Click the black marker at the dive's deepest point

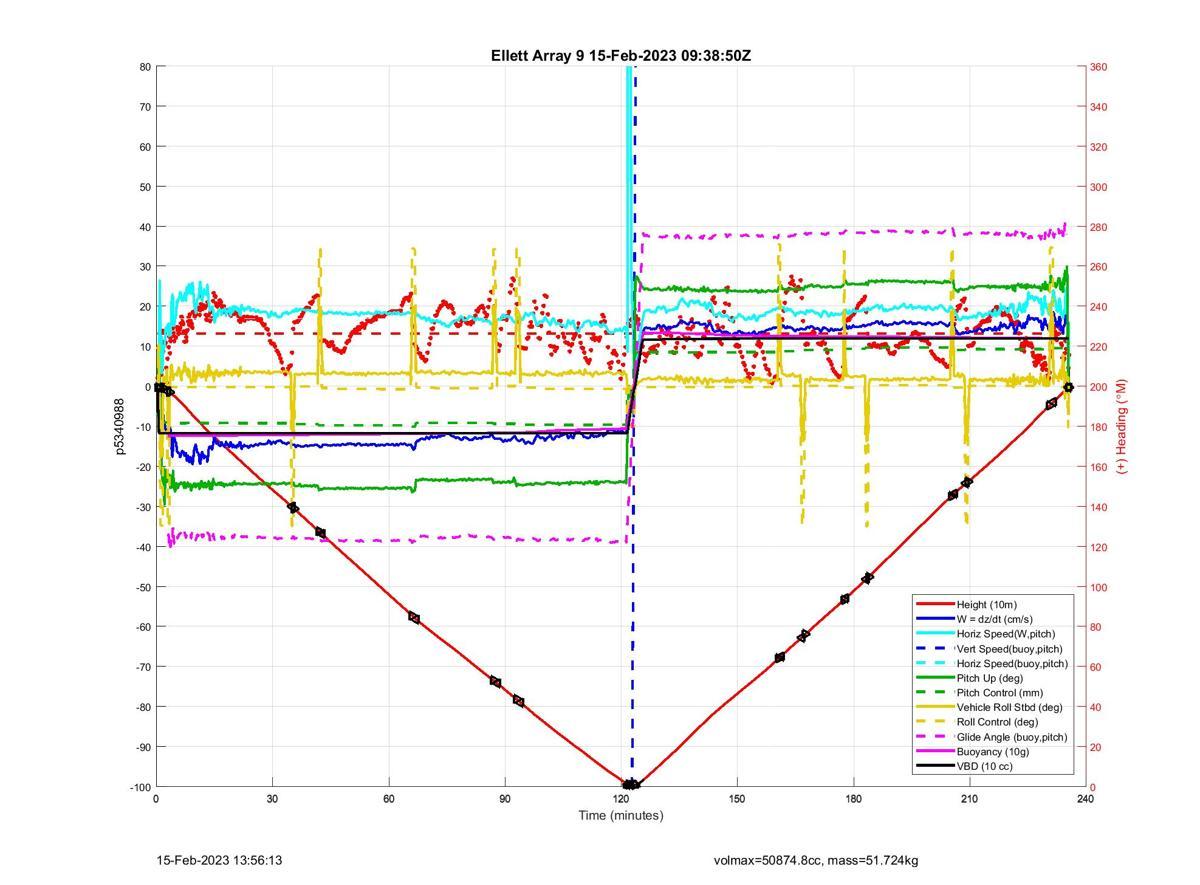click(630, 785)
